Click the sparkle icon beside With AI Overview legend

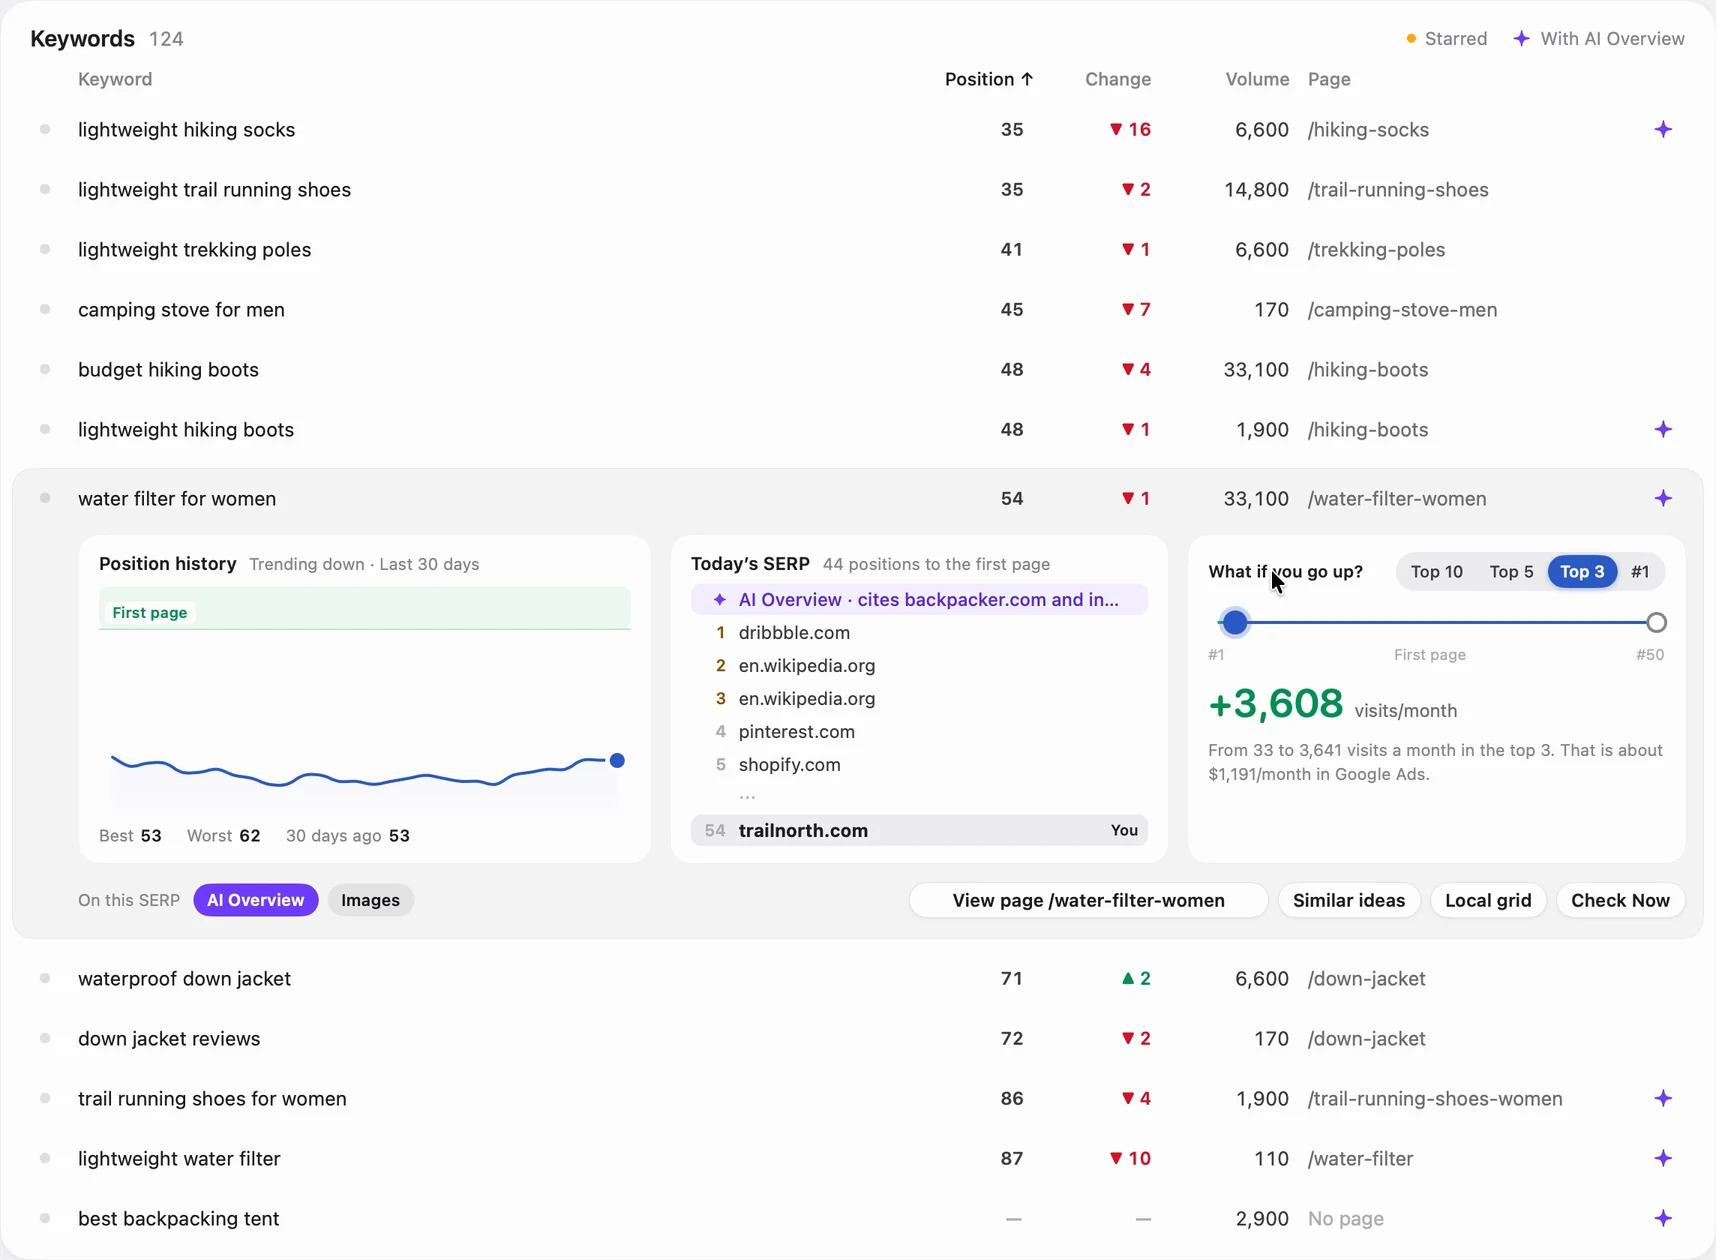tap(1521, 39)
